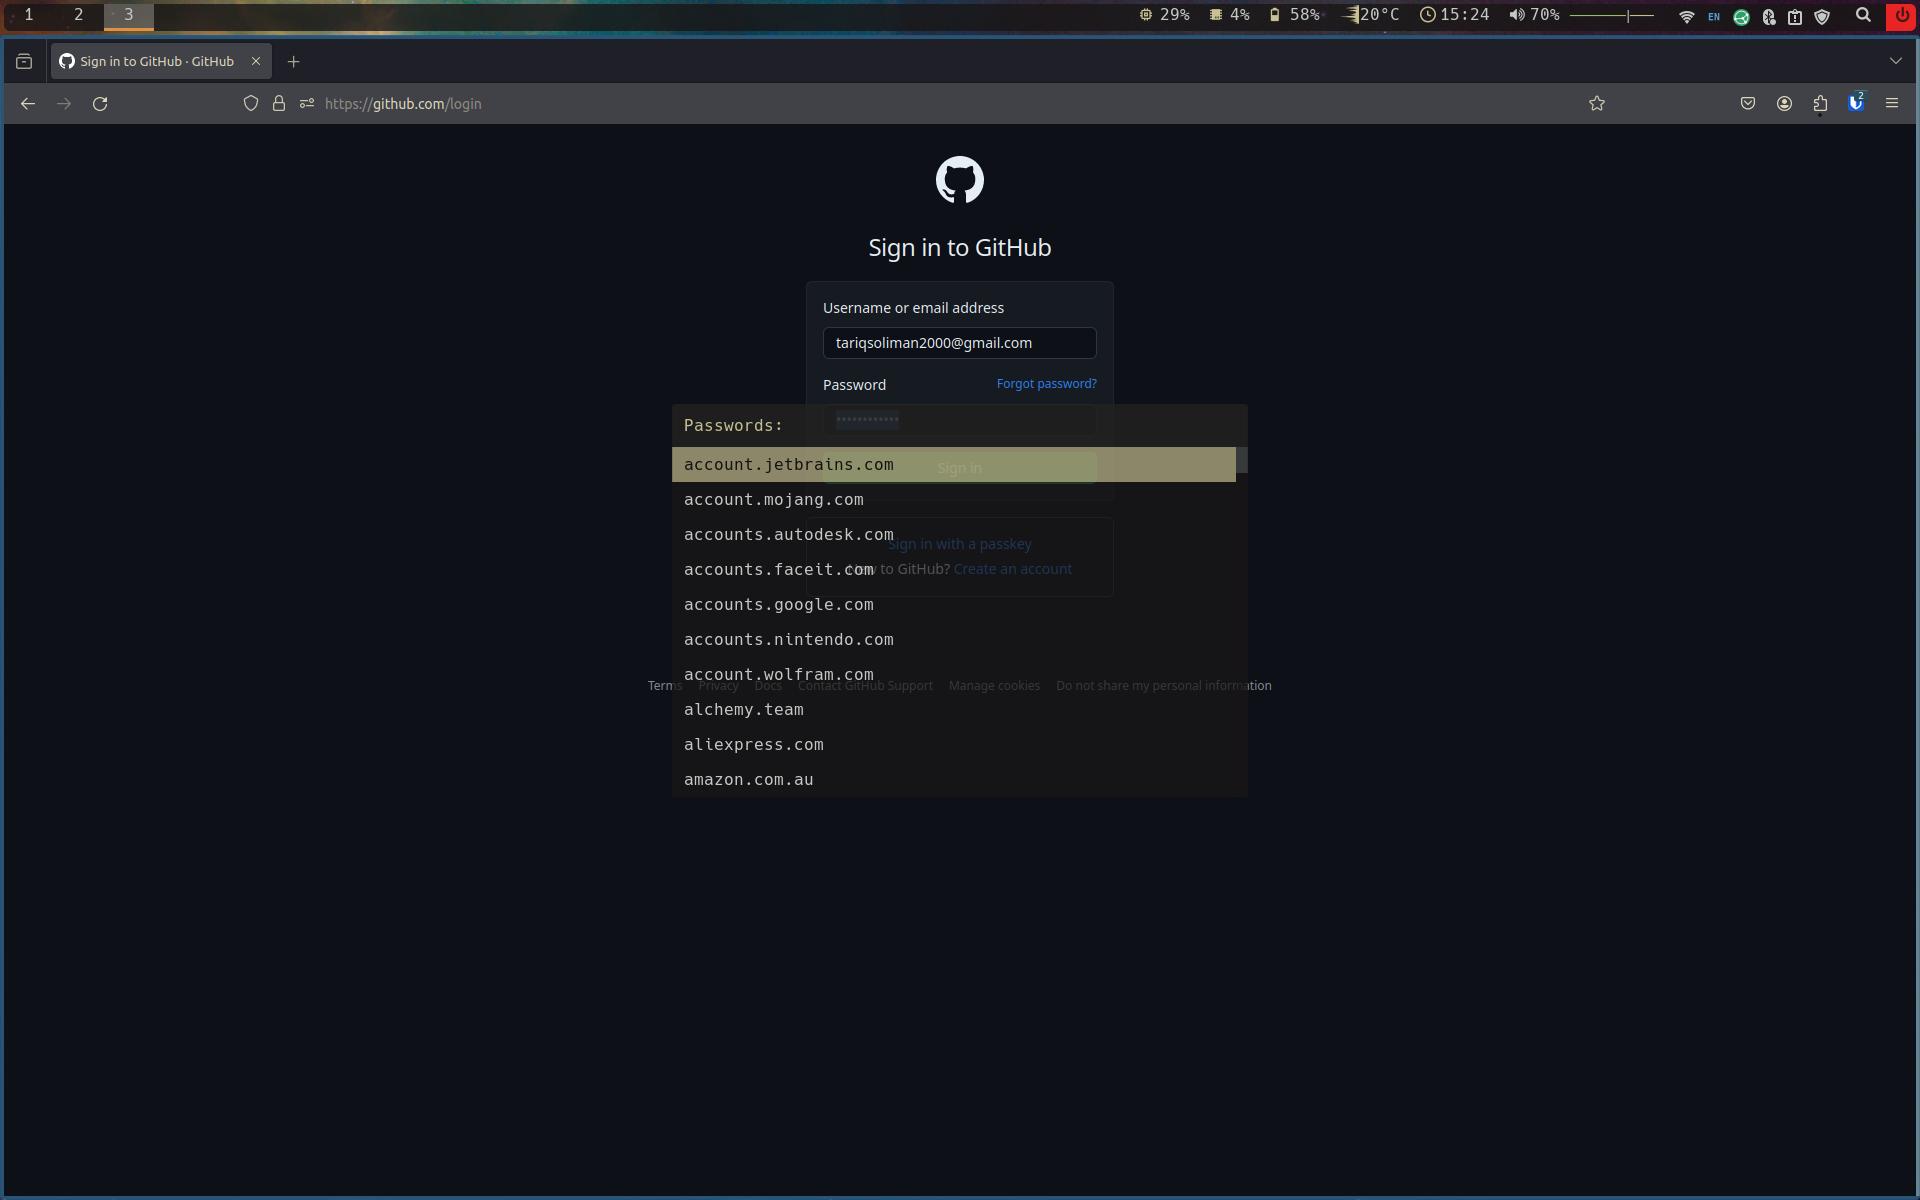
Task: Choose accounts.google.com from password list
Action: click(778, 605)
